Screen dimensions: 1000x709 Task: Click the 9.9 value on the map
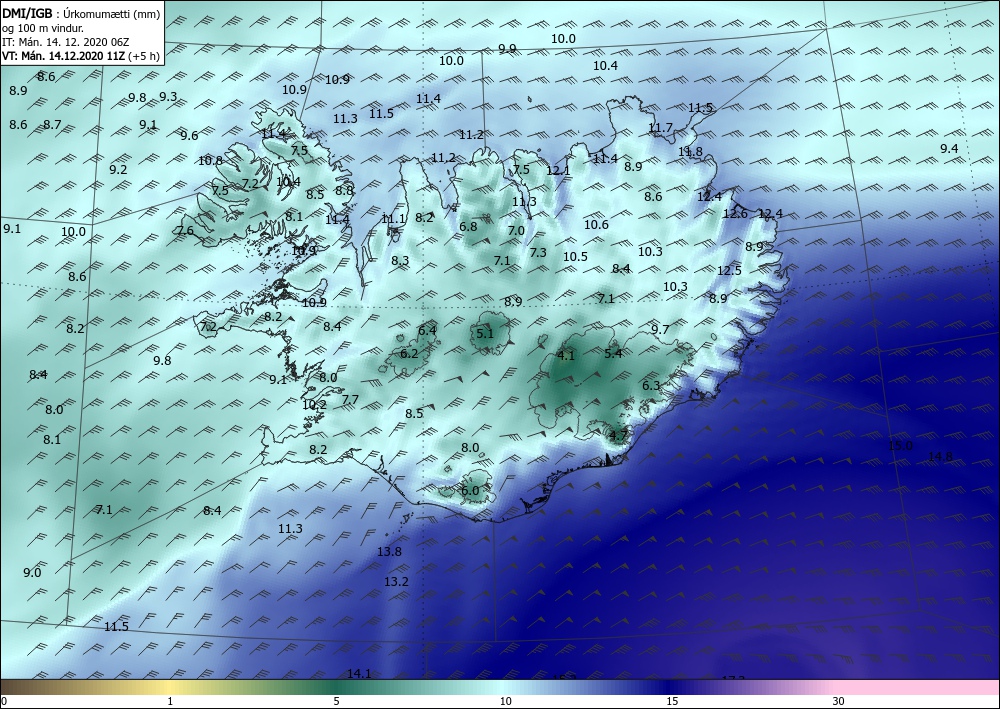pyautogui.click(x=507, y=49)
